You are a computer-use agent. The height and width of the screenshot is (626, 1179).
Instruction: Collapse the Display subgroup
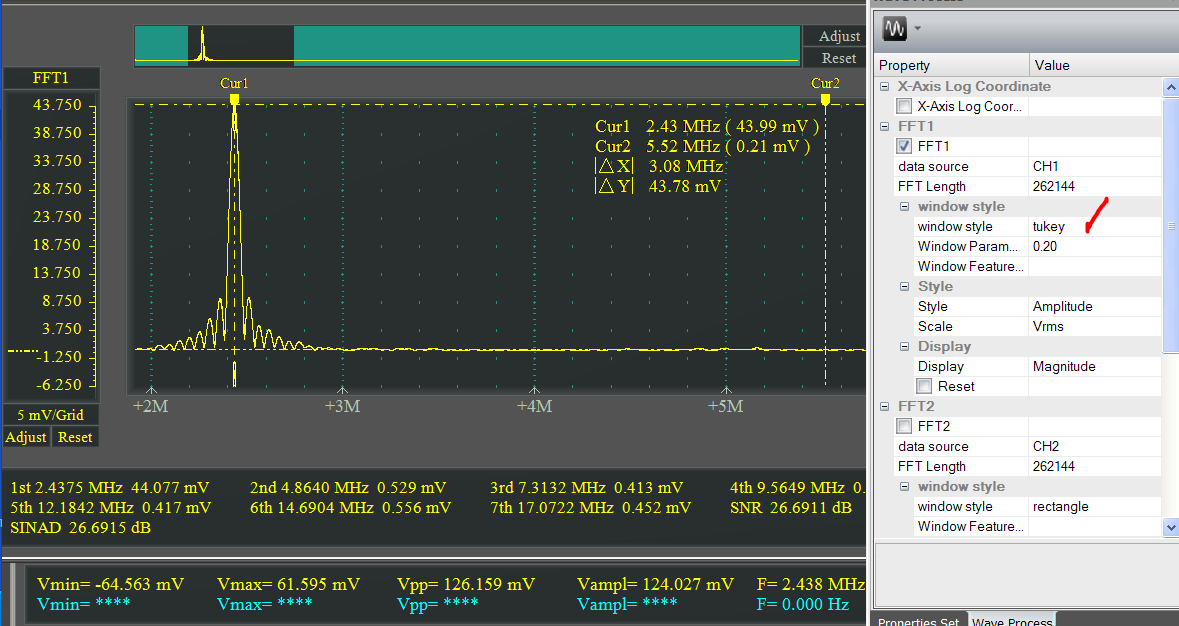pyautogui.click(x=905, y=346)
